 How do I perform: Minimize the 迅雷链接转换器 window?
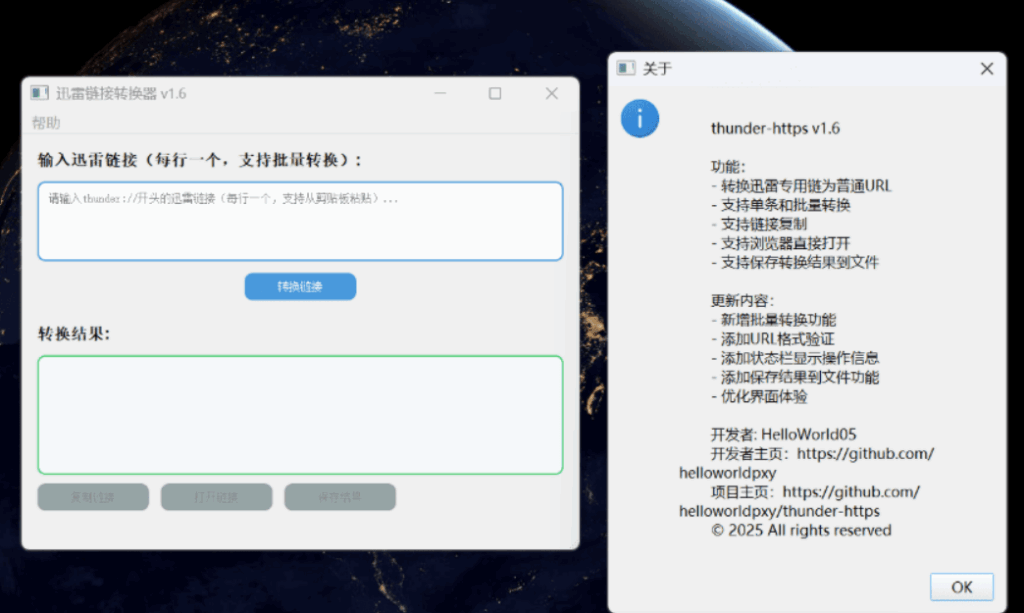[x=440, y=93]
